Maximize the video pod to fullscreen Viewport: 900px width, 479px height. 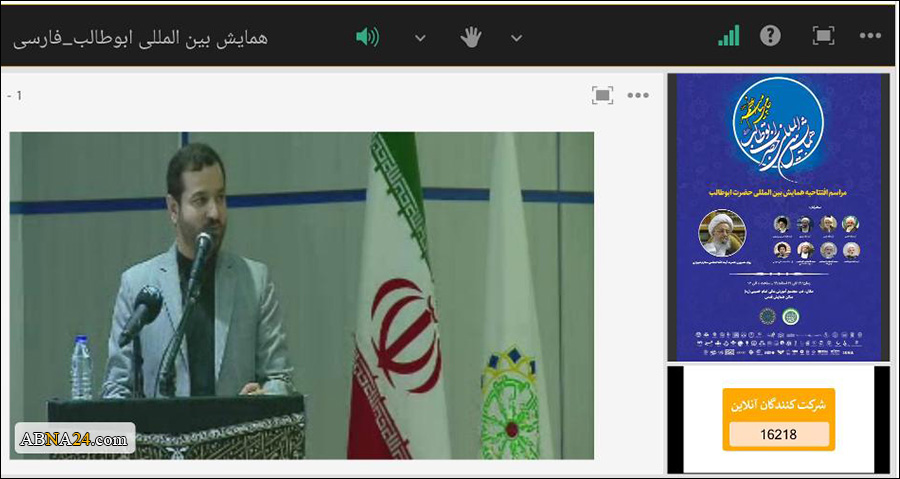coord(602,95)
